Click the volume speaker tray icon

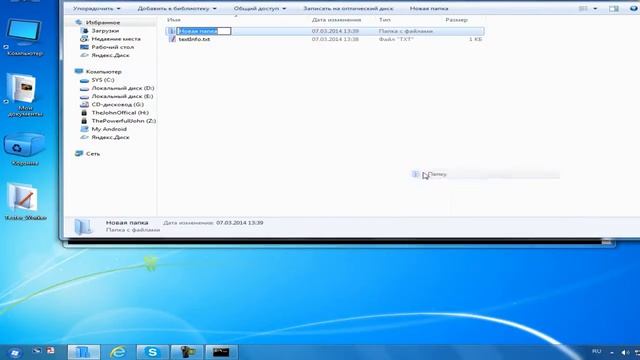tap(625, 352)
